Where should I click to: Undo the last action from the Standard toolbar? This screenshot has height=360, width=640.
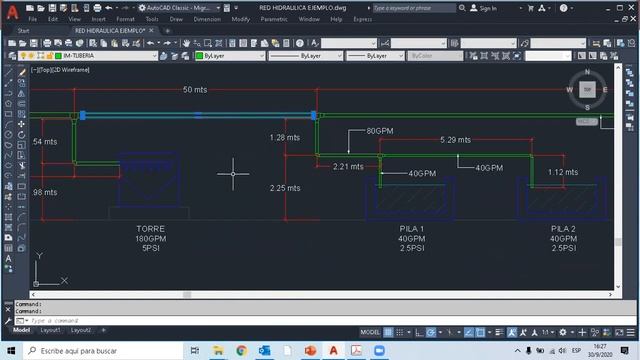151,43
